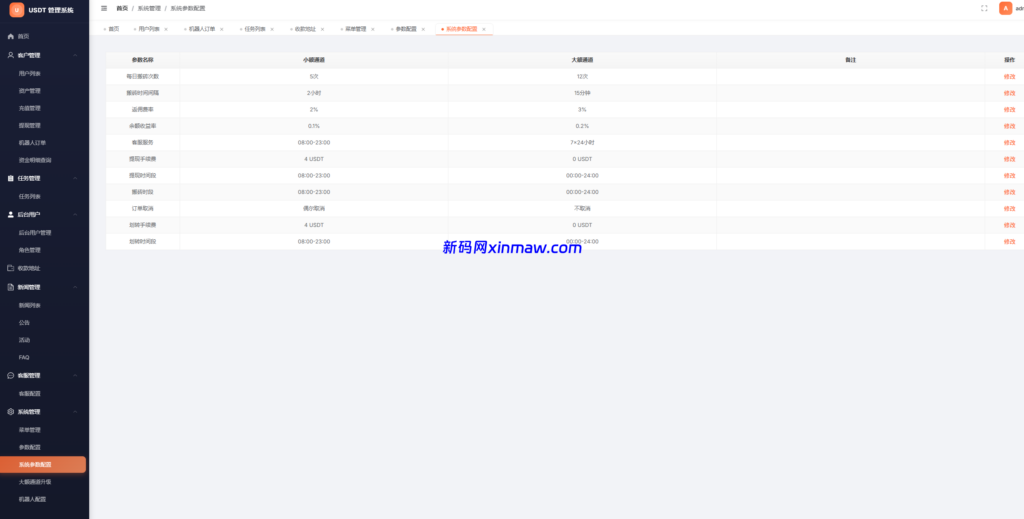Open 客服配置 in the sidebar
The image size is (1024, 519).
pos(29,394)
